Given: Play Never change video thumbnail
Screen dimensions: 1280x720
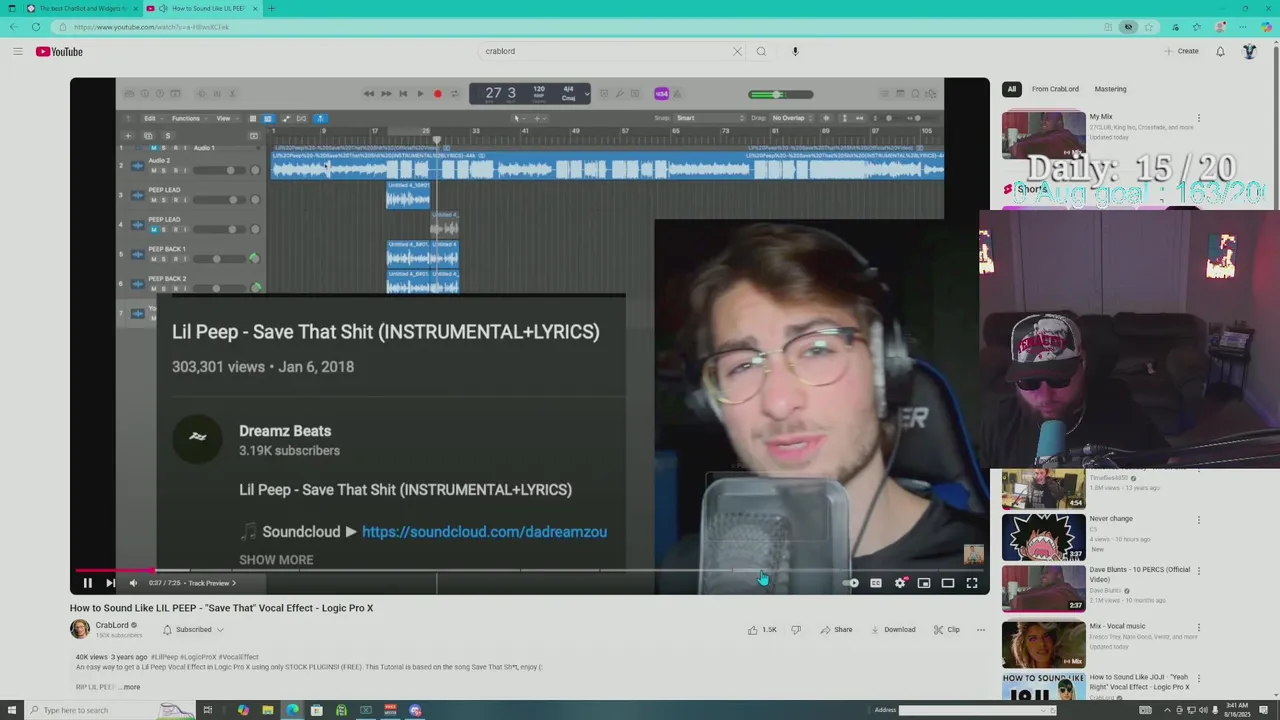Looking at the screenshot, I should [1043, 537].
